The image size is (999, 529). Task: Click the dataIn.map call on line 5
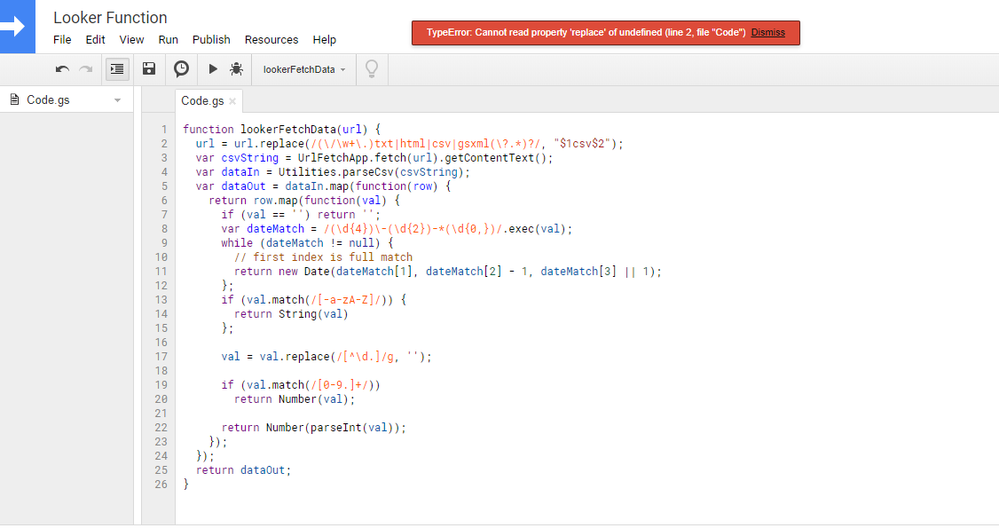point(317,186)
